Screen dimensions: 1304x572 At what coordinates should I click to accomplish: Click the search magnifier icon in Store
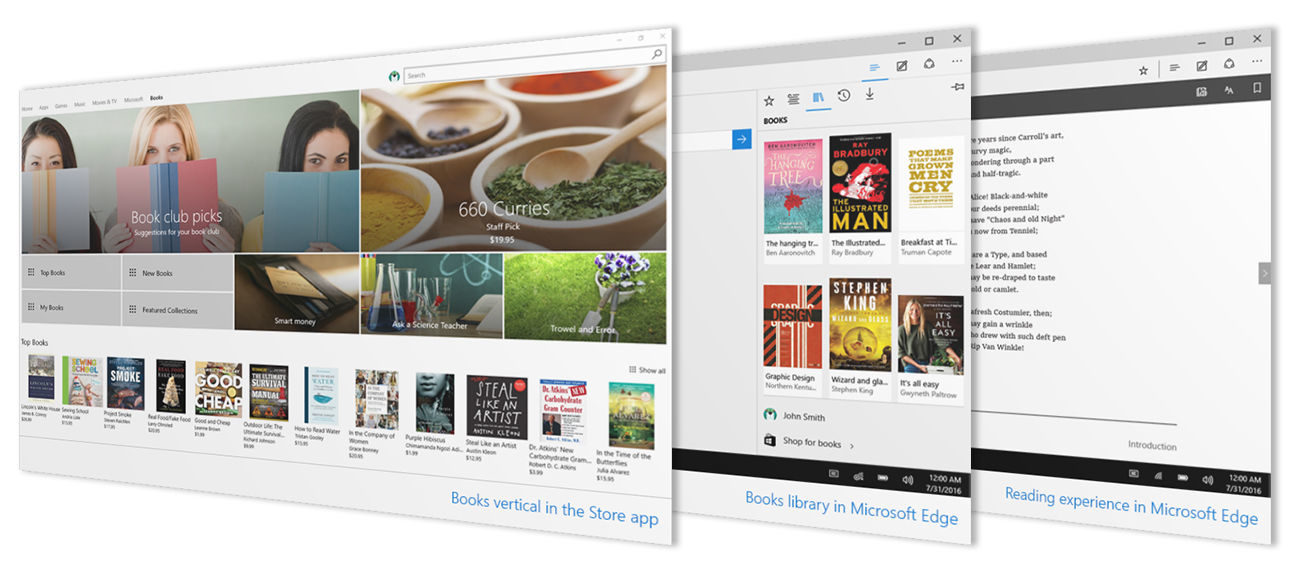pyautogui.click(x=657, y=56)
